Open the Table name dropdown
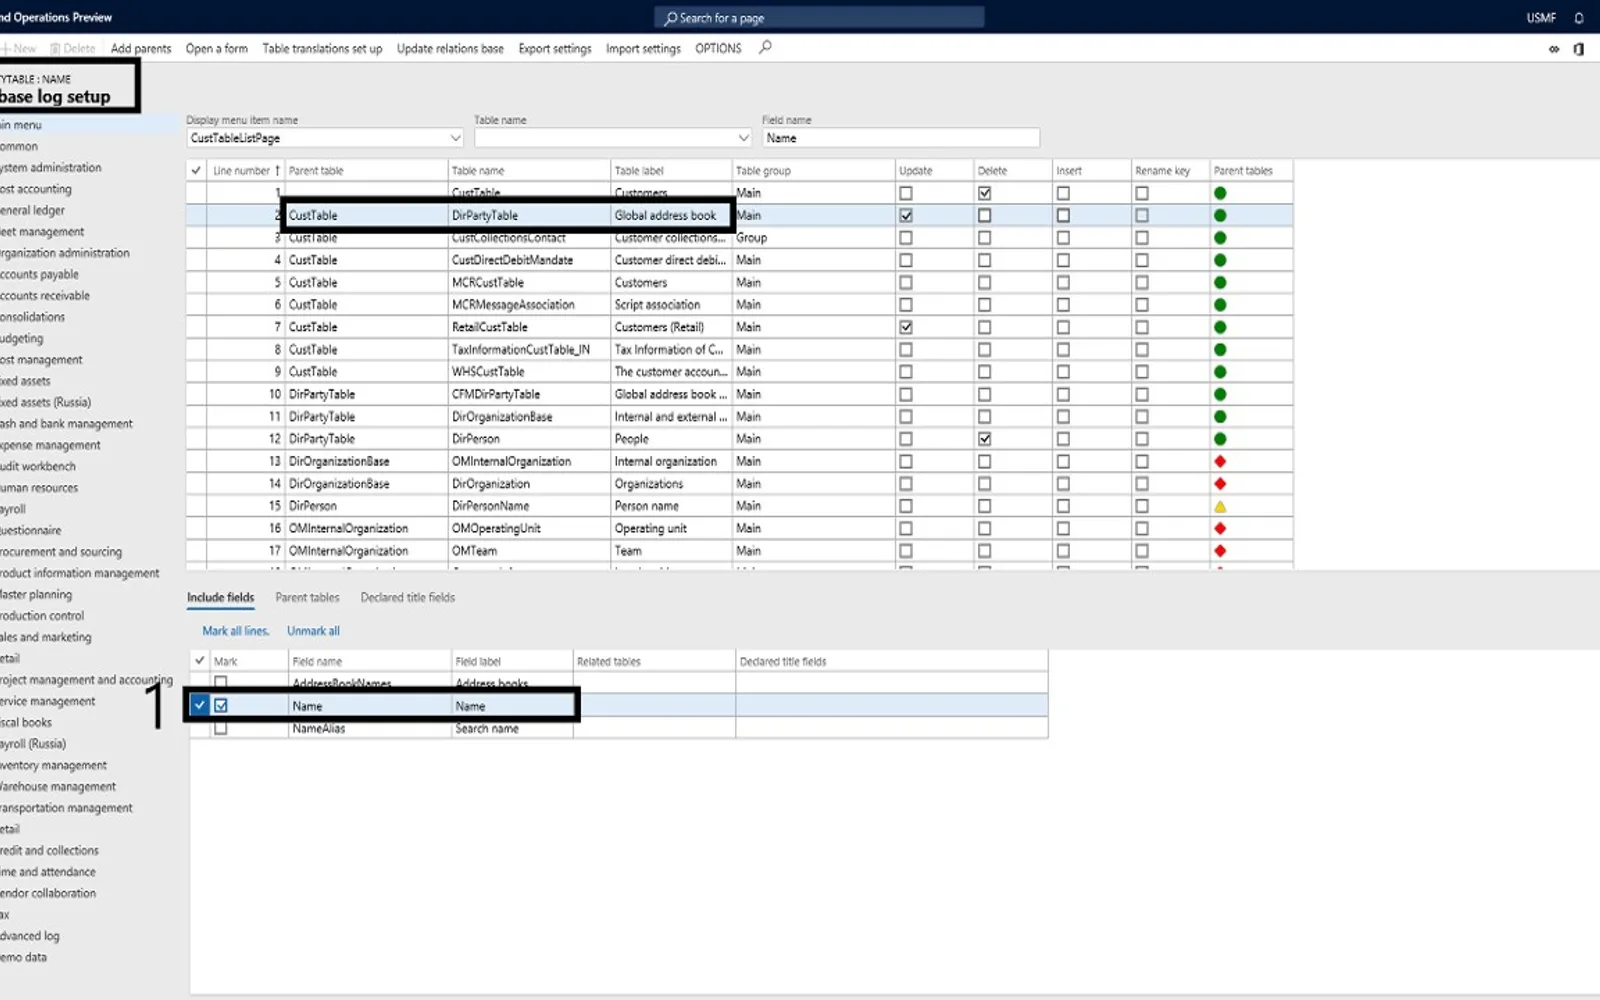 click(x=743, y=138)
